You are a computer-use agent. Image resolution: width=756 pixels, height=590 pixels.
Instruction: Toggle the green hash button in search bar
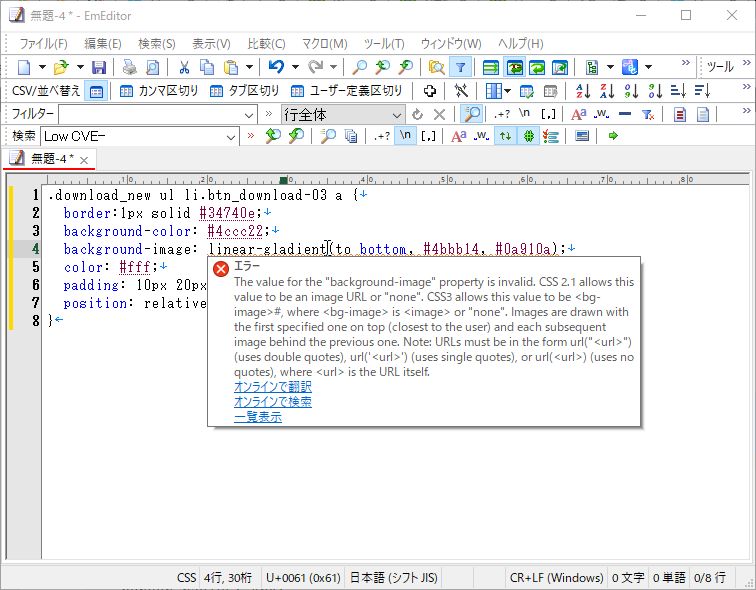528,136
